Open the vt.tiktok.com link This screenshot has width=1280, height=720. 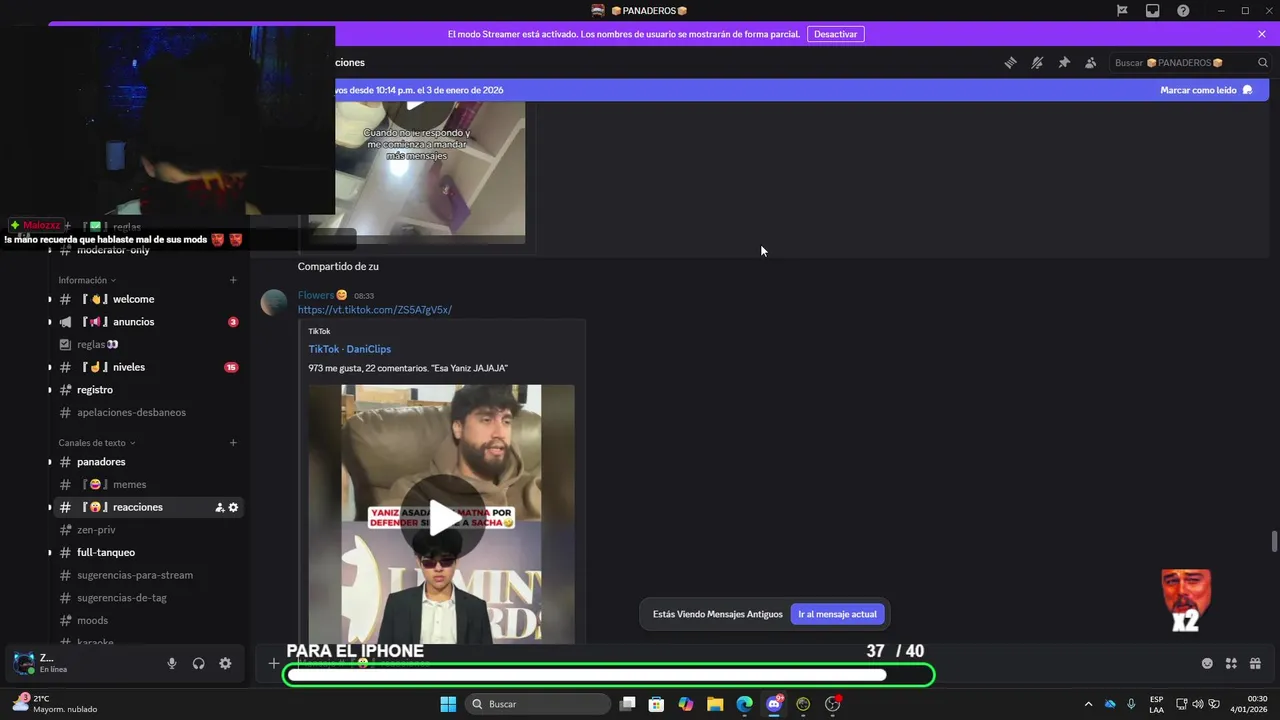pos(375,310)
